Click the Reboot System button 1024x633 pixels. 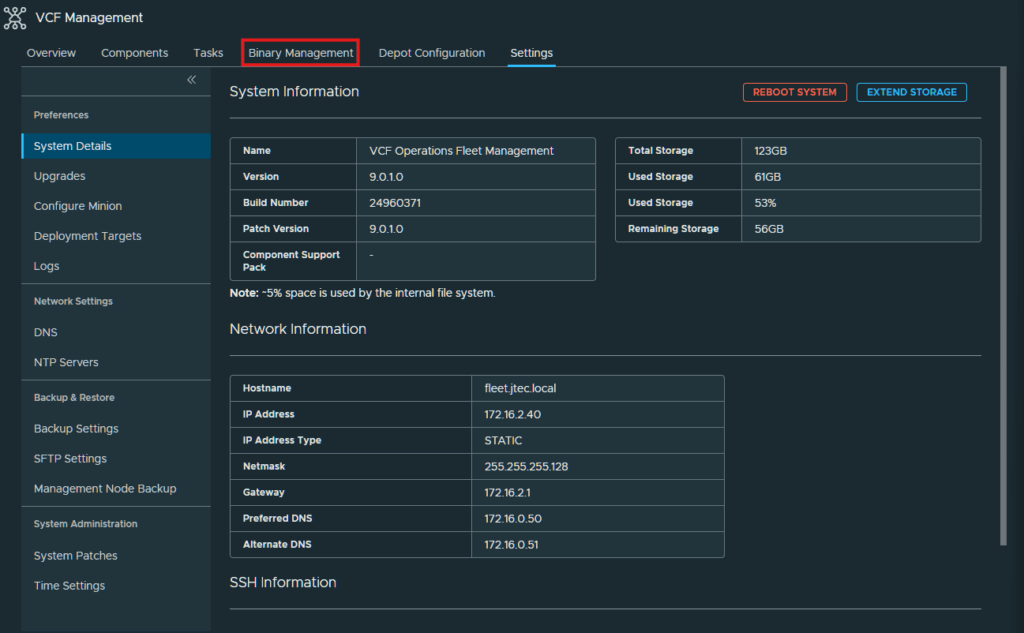pos(795,92)
